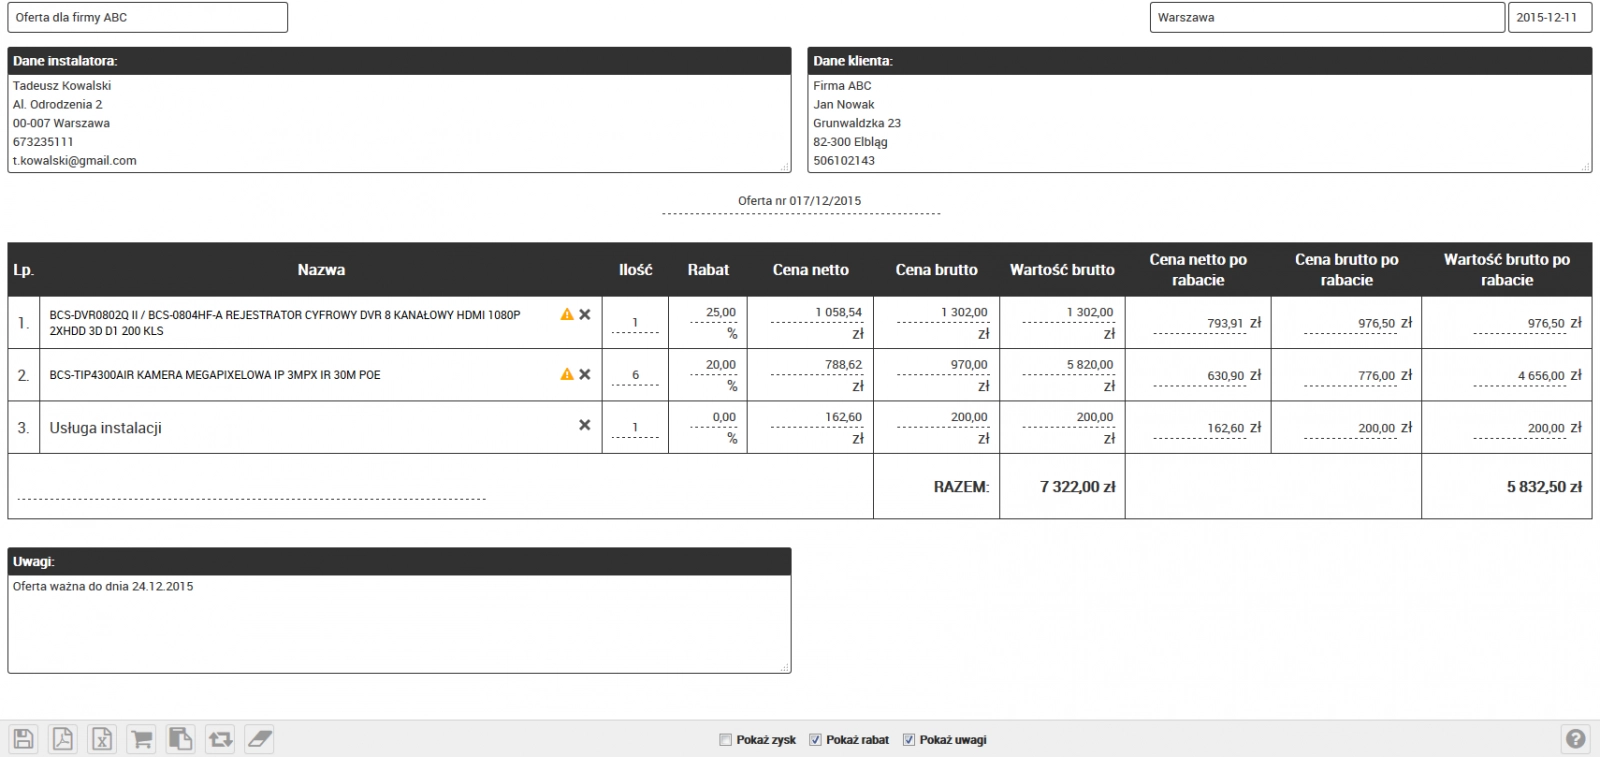
Task: Change the 20,00 discount value
Action: pyautogui.click(x=714, y=365)
